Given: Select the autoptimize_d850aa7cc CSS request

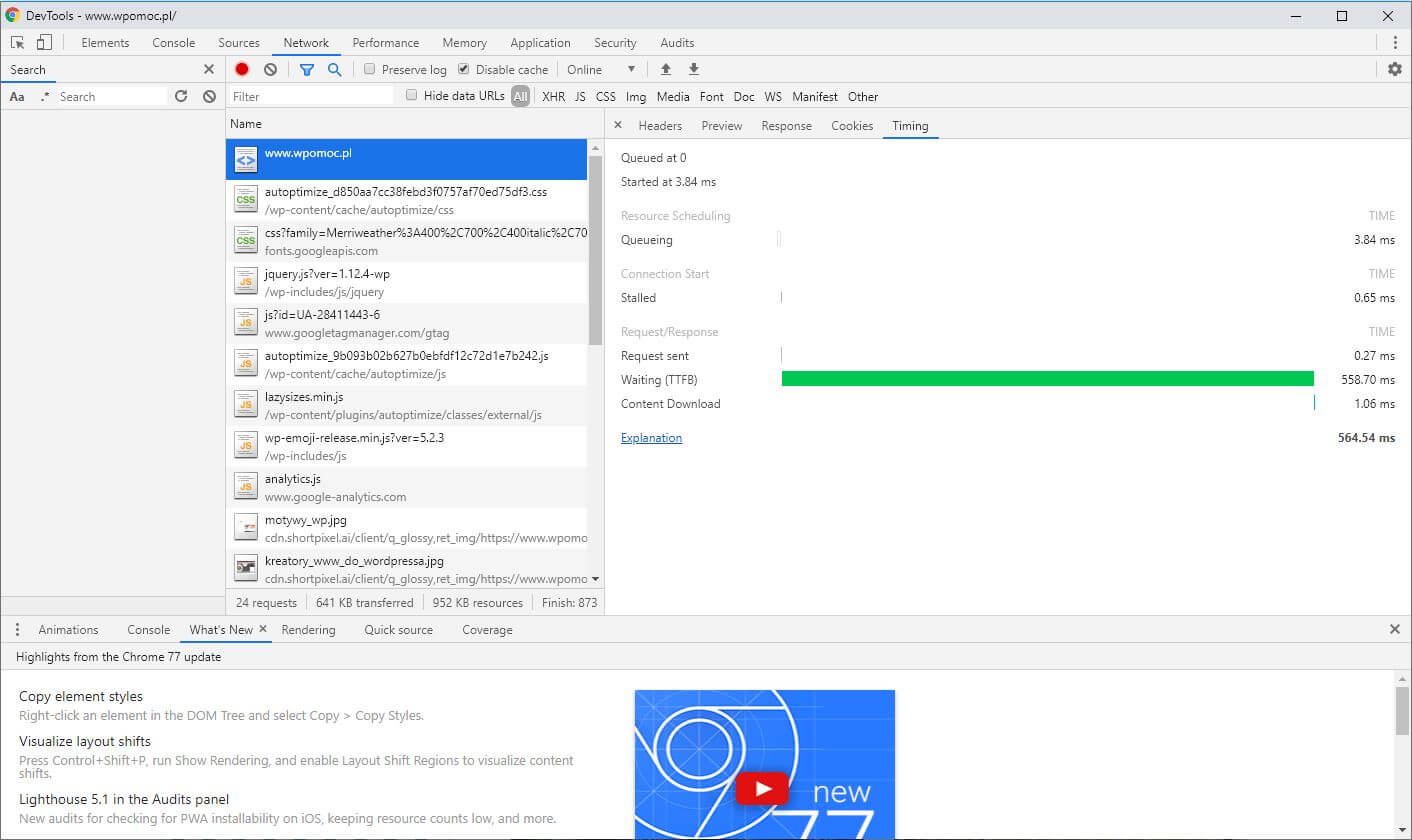Looking at the screenshot, I should click(x=406, y=200).
